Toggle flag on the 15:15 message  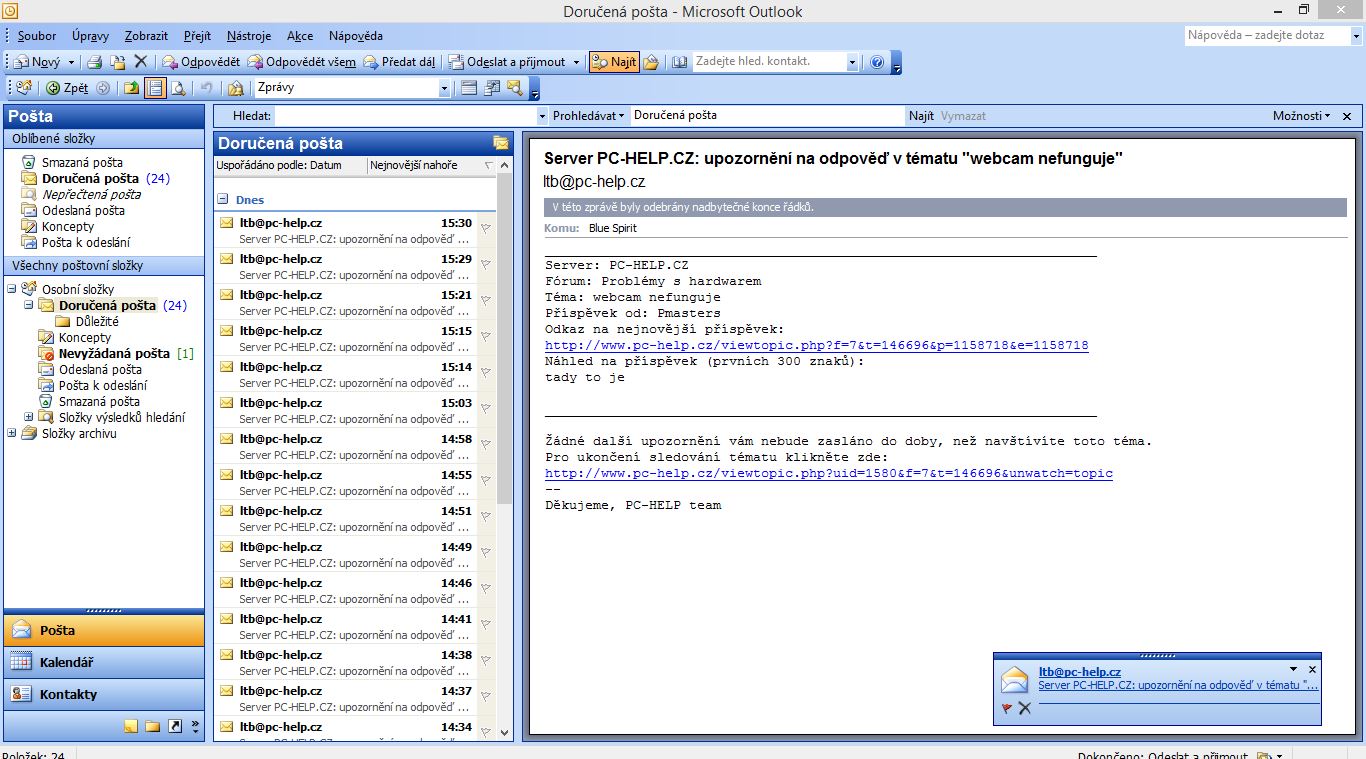click(x=486, y=337)
